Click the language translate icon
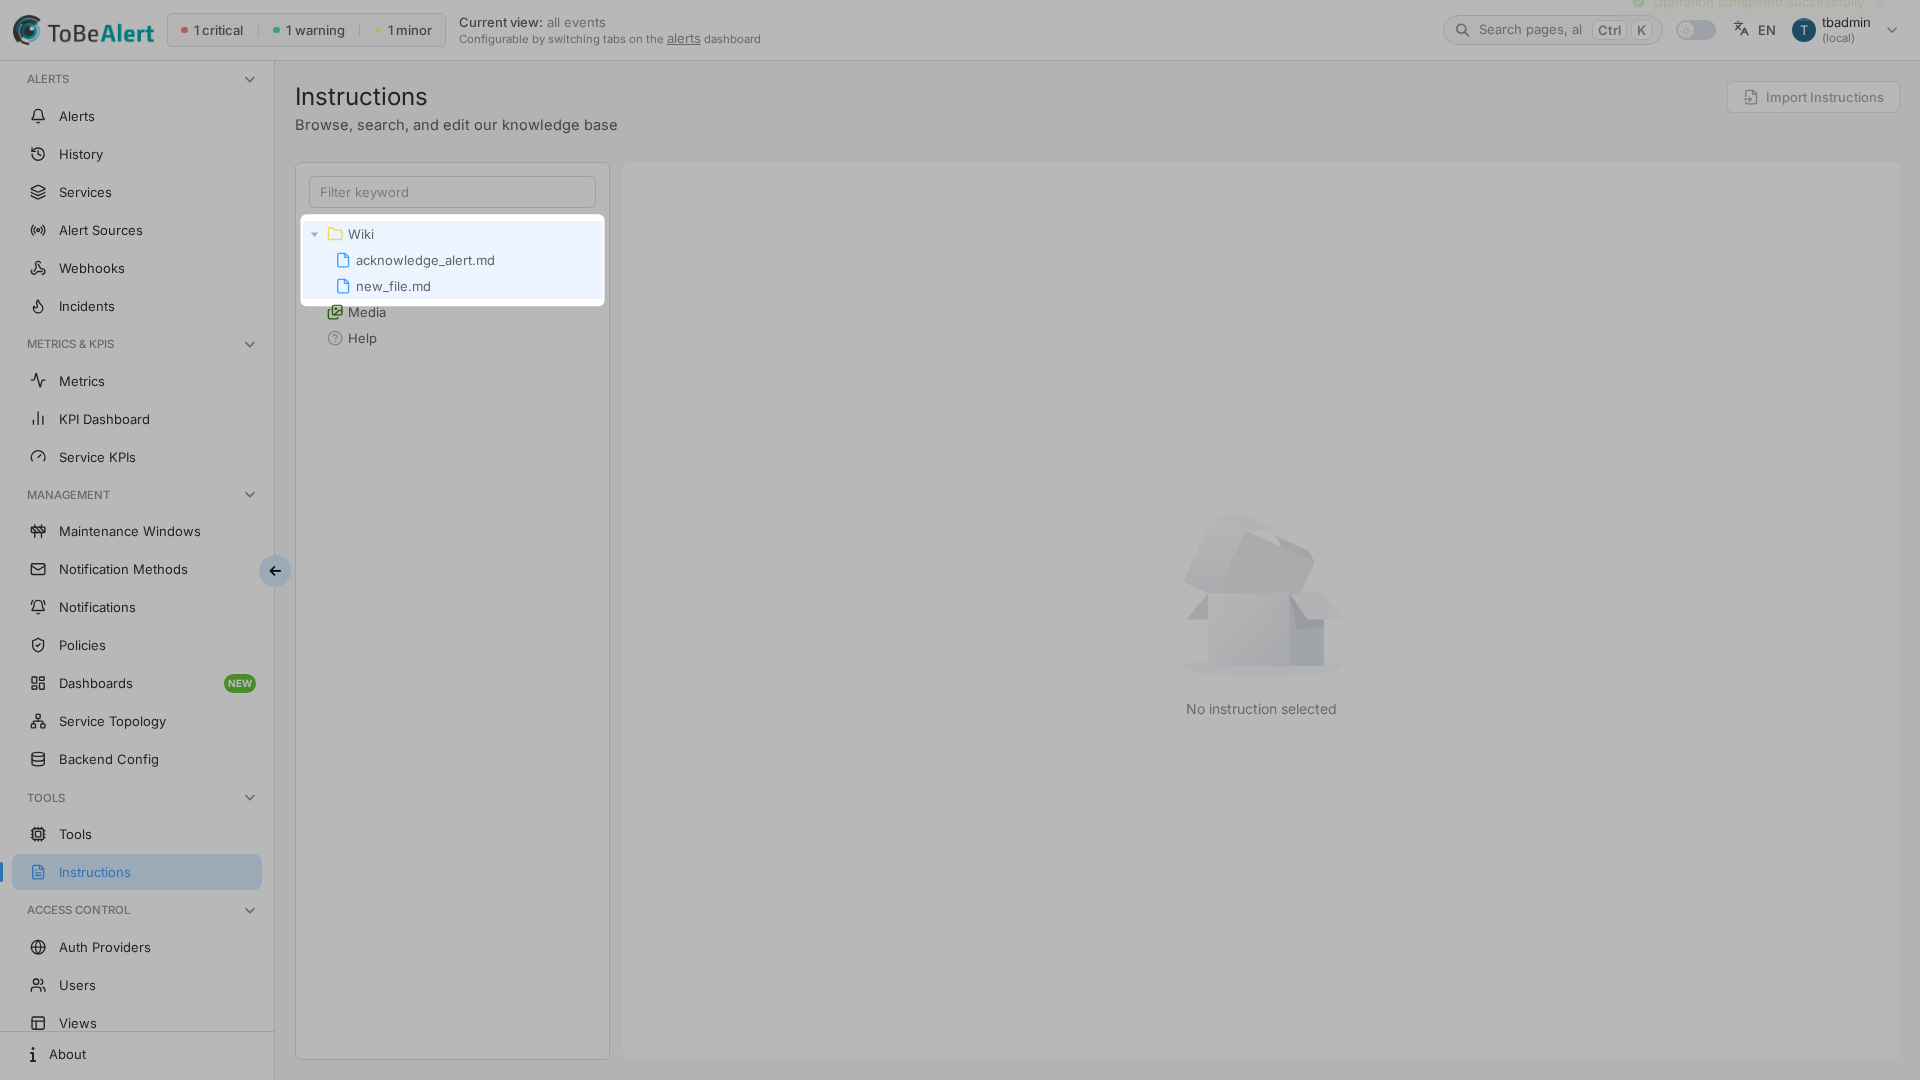The height and width of the screenshot is (1080, 1920). tap(1741, 29)
